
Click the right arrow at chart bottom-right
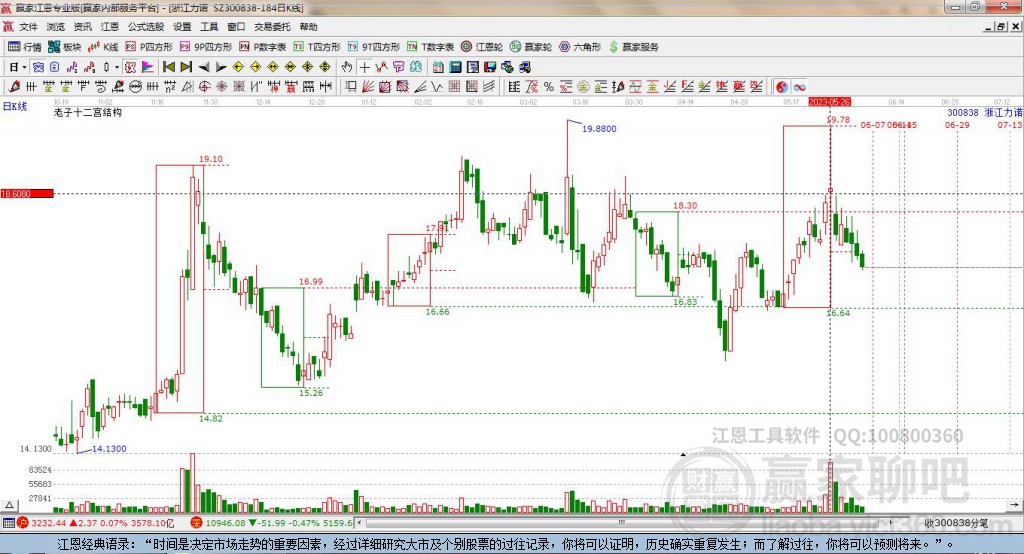click(1014, 505)
